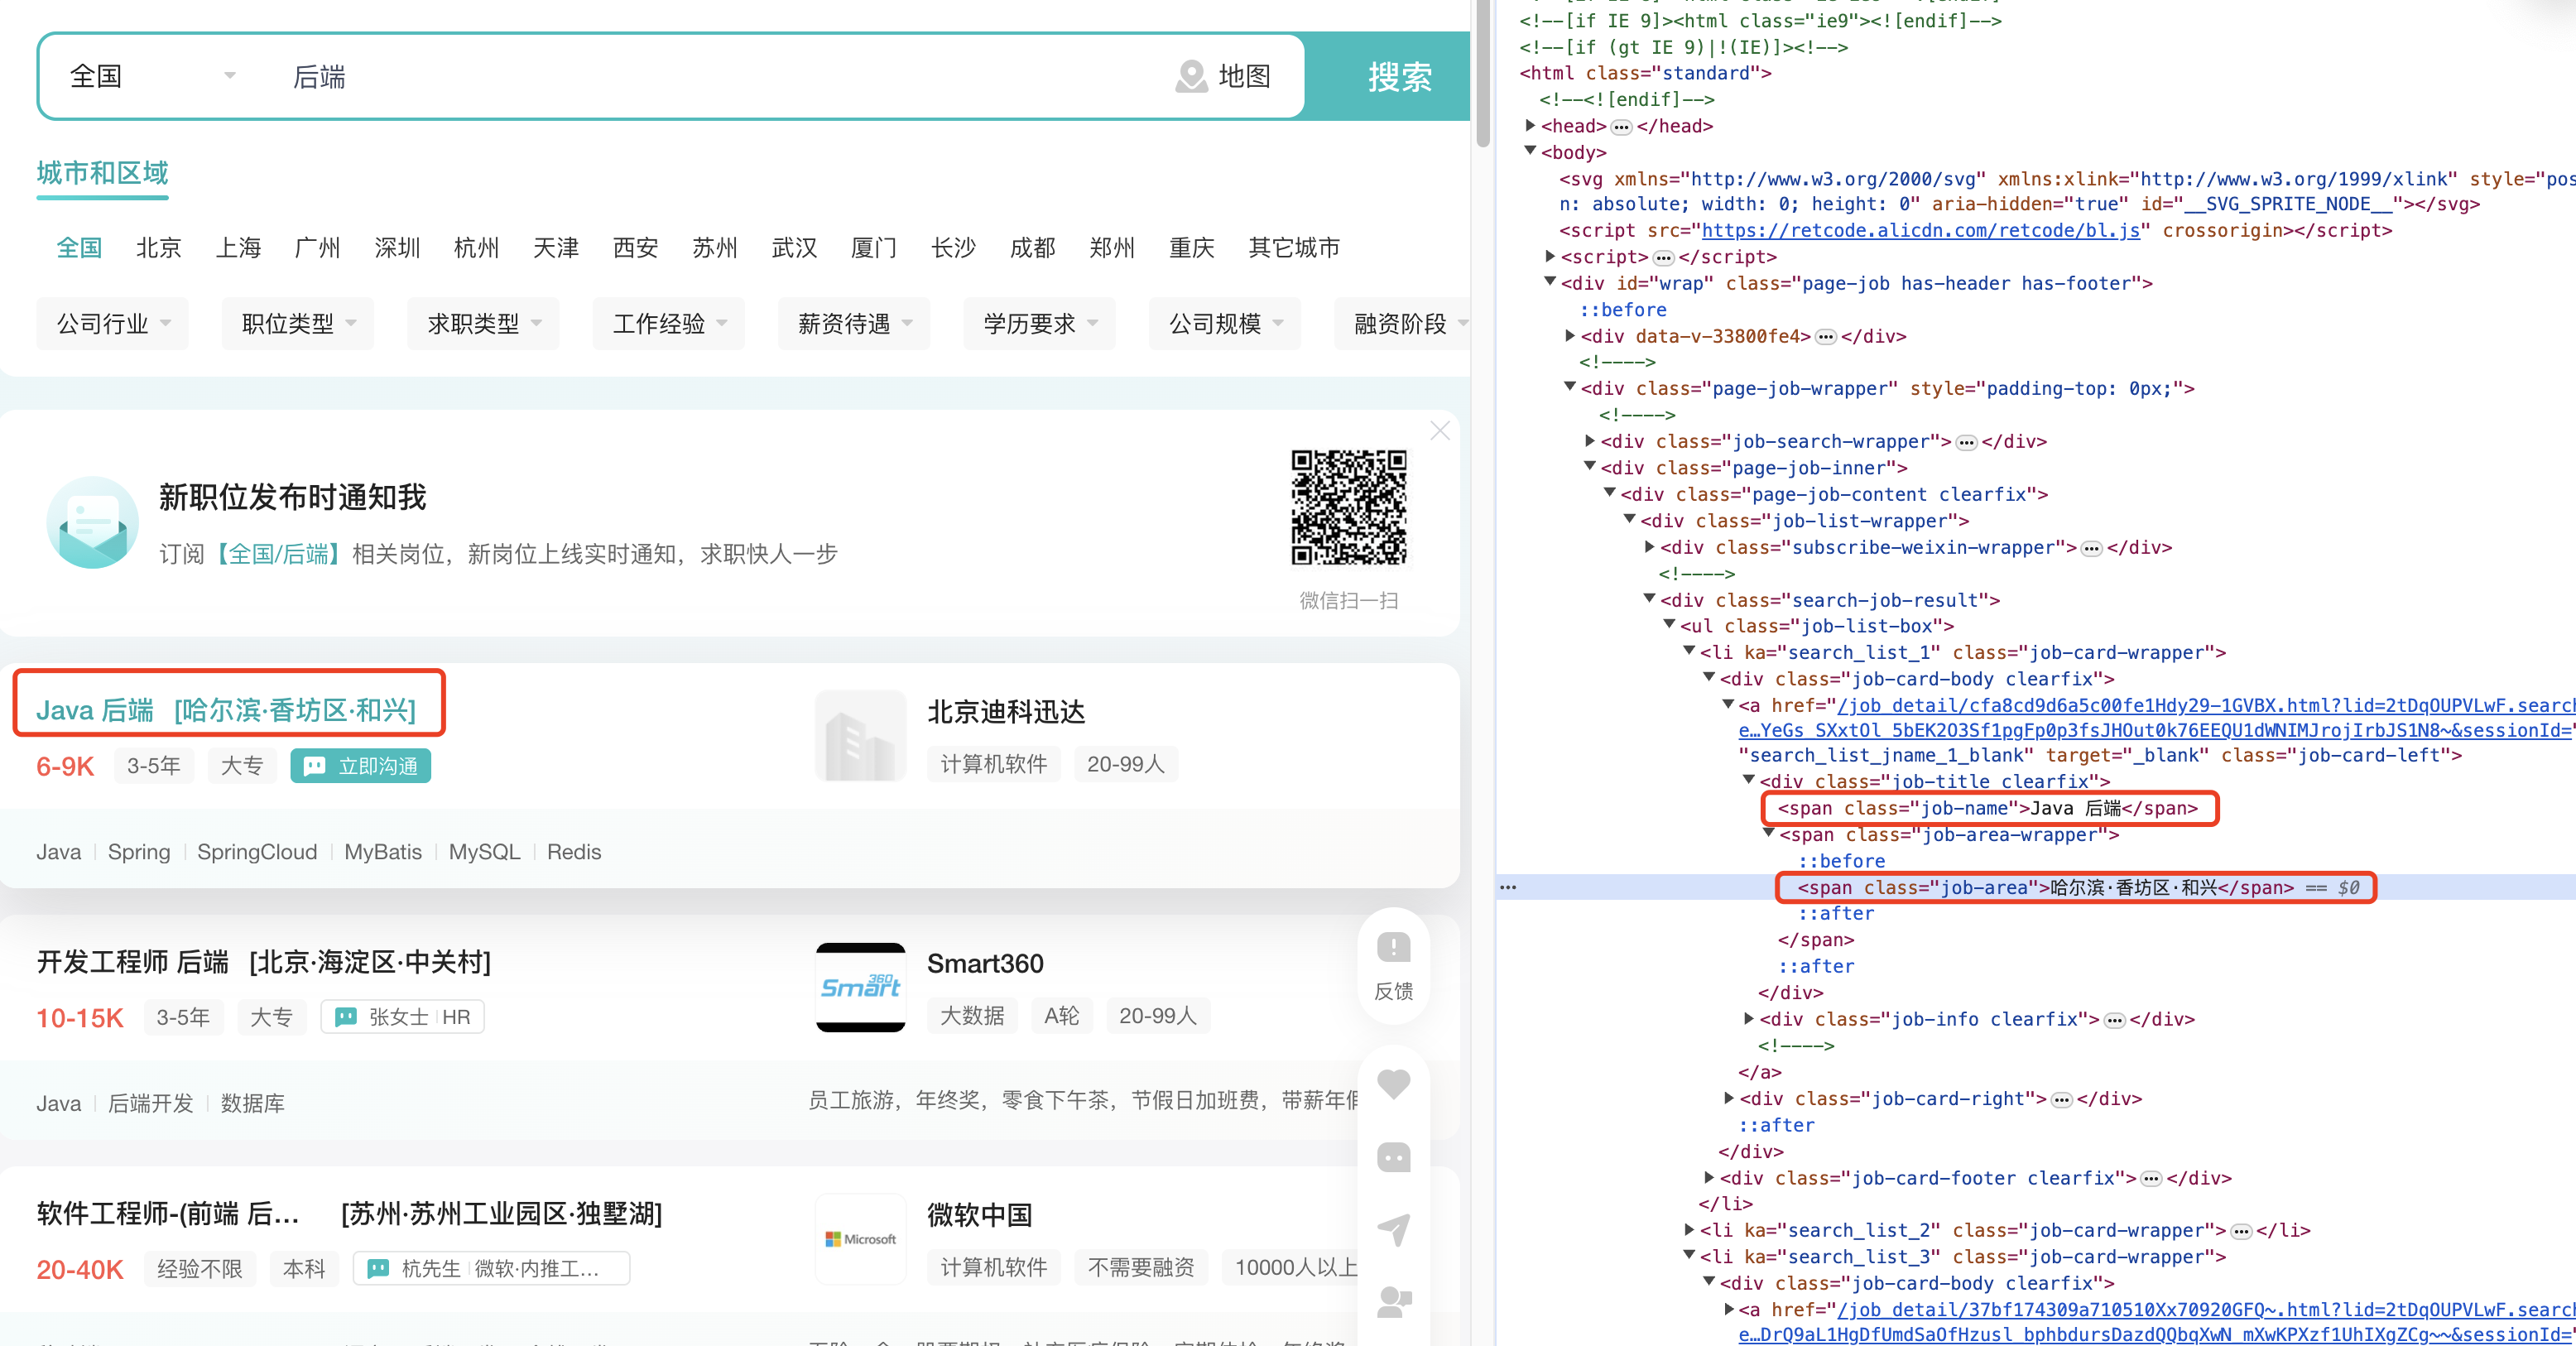Screen dimensions: 2576x1346
Task: Open the 职位类型 filter dropdown
Action: click(x=298, y=324)
